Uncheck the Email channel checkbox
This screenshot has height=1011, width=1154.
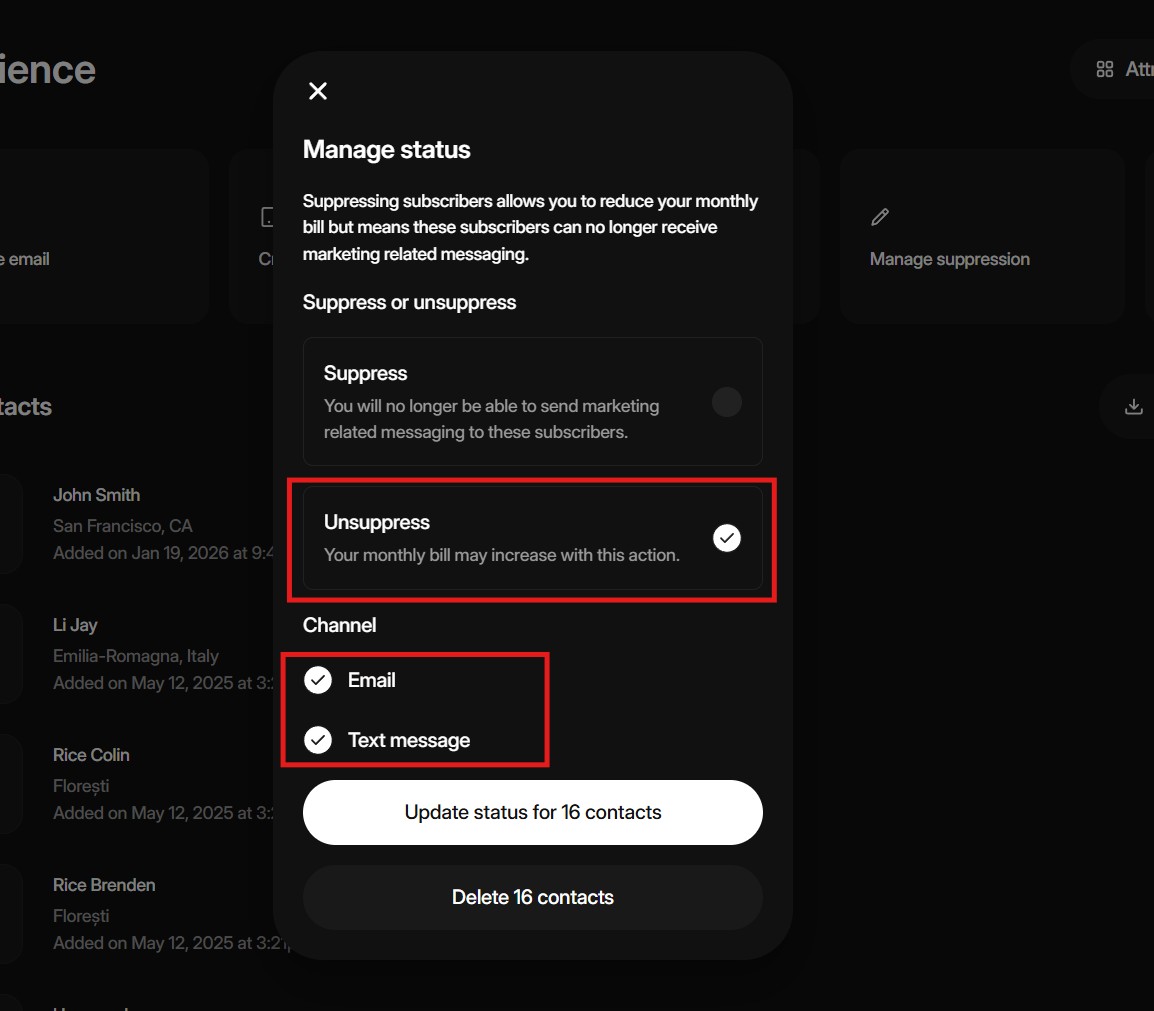tap(318, 680)
